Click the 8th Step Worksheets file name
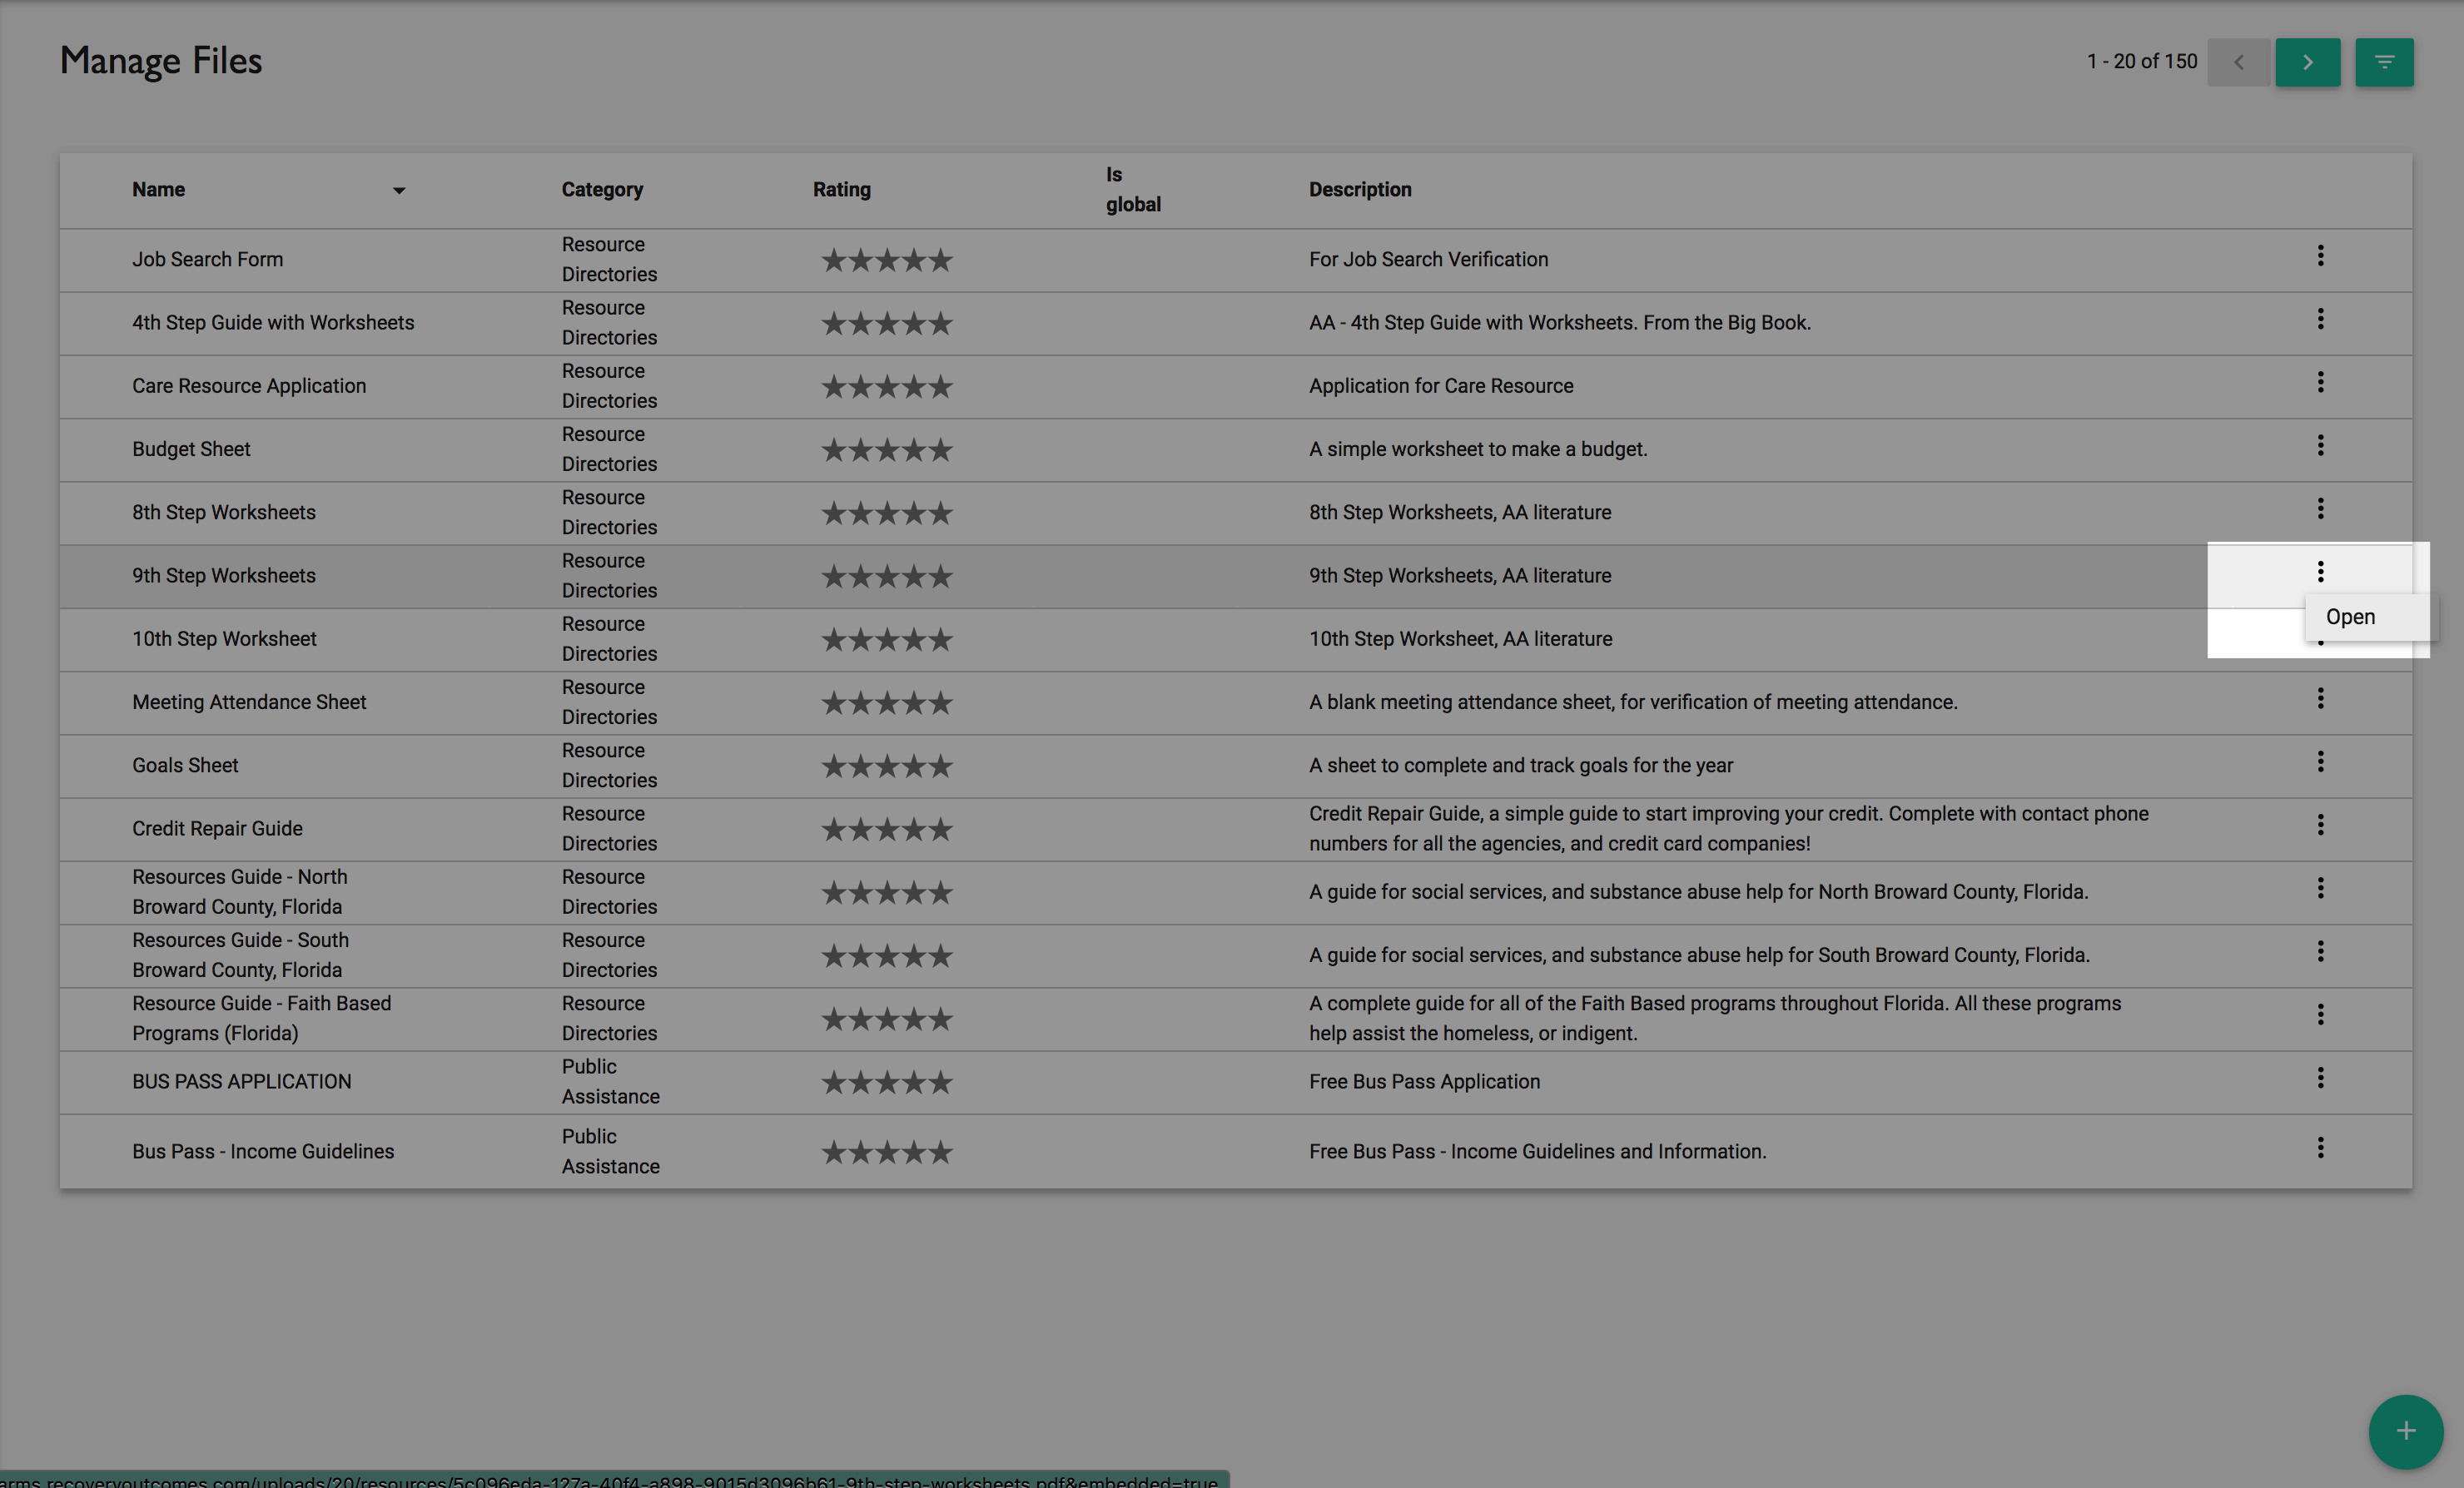2464x1488 pixels. (x=224, y=512)
